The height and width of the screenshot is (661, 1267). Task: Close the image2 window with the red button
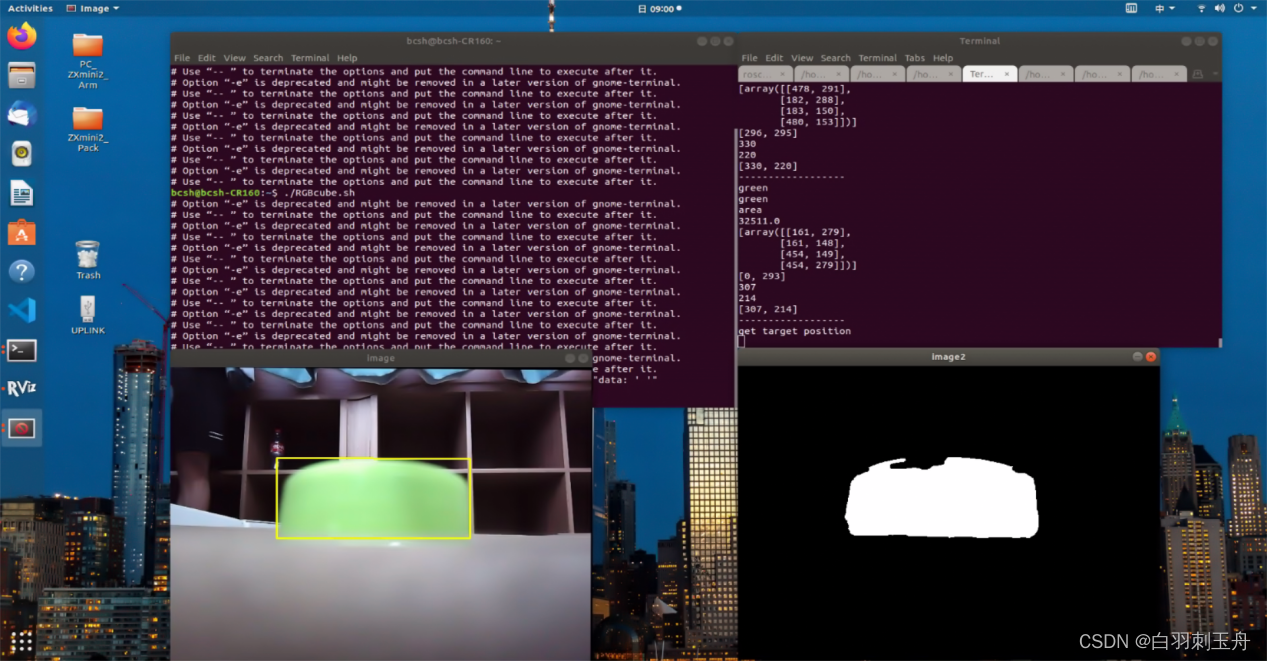[x=1151, y=357]
